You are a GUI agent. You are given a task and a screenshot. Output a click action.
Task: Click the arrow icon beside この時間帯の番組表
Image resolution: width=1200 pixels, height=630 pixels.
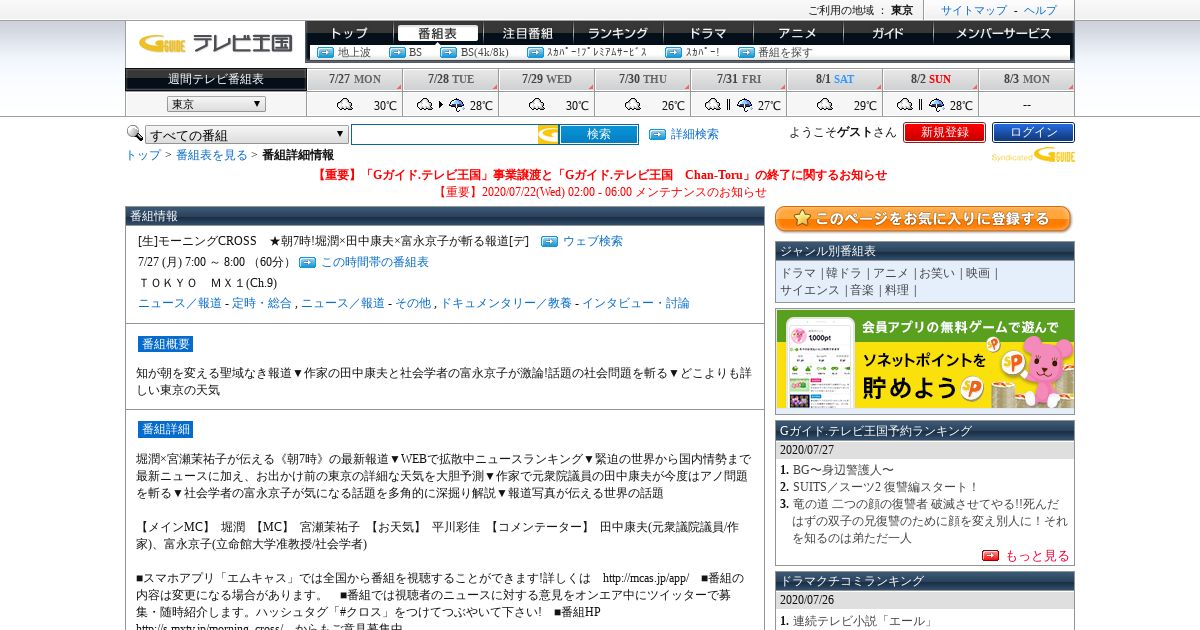pos(307,262)
